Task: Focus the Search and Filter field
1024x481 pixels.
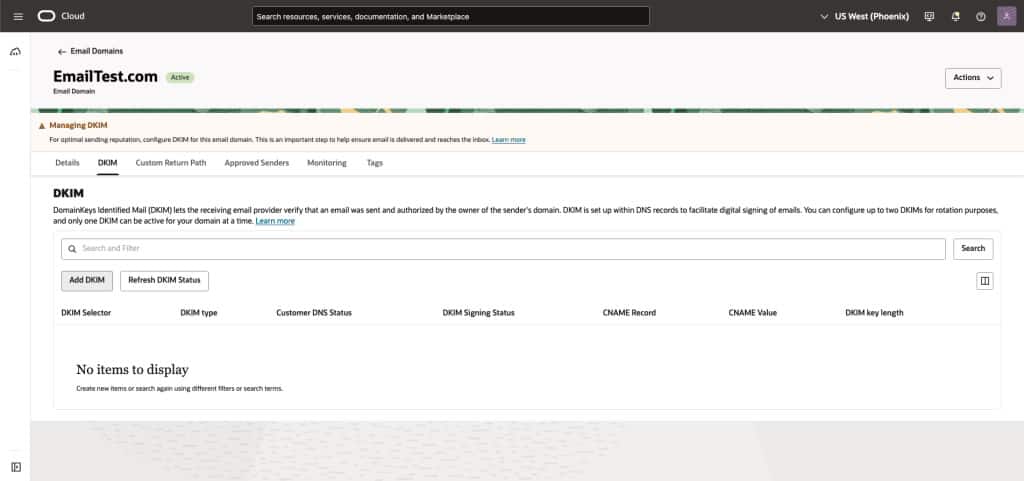Action: click(x=504, y=249)
